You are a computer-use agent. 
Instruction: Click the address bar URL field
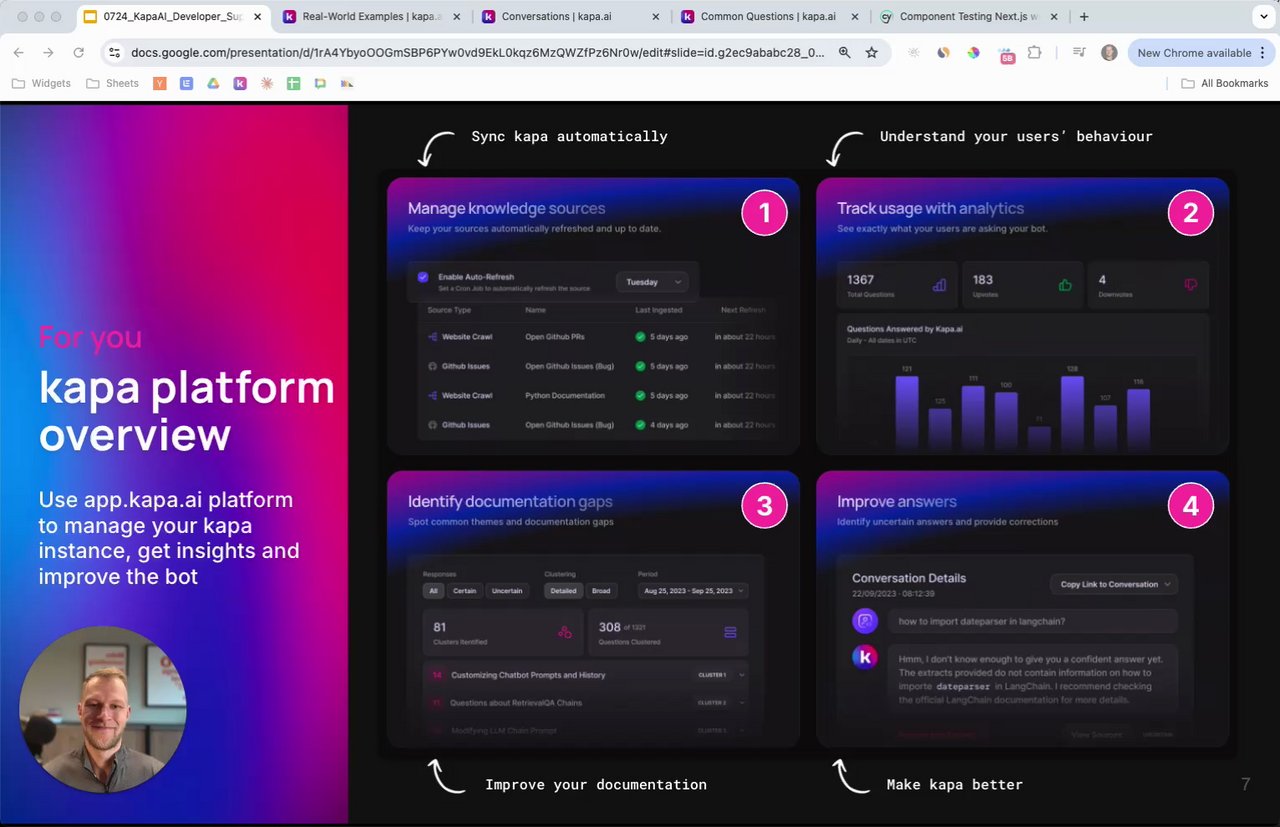point(478,53)
